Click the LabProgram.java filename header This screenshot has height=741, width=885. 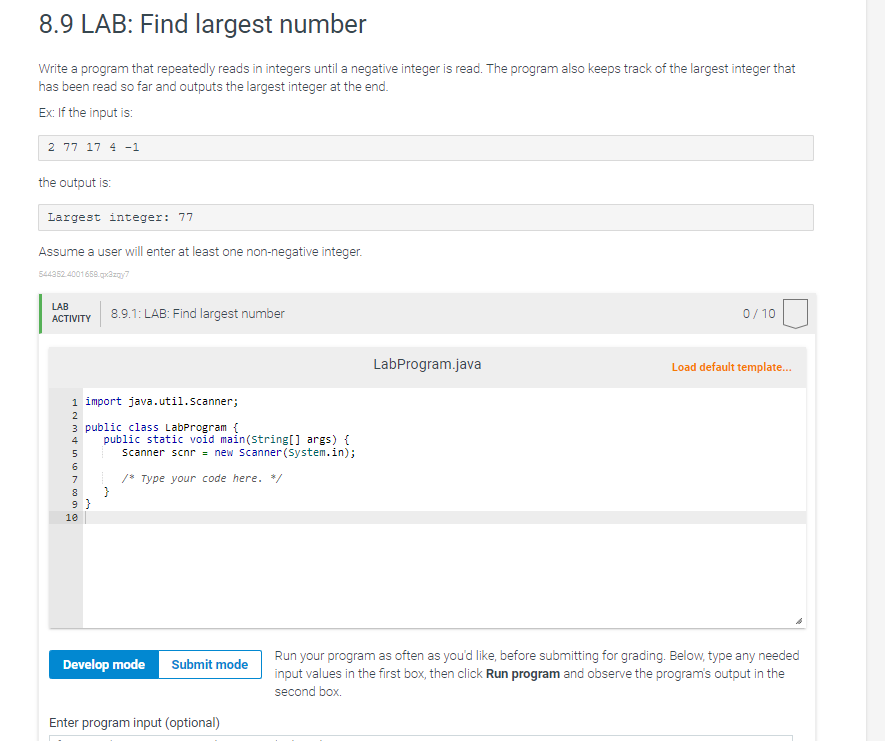(x=427, y=364)
